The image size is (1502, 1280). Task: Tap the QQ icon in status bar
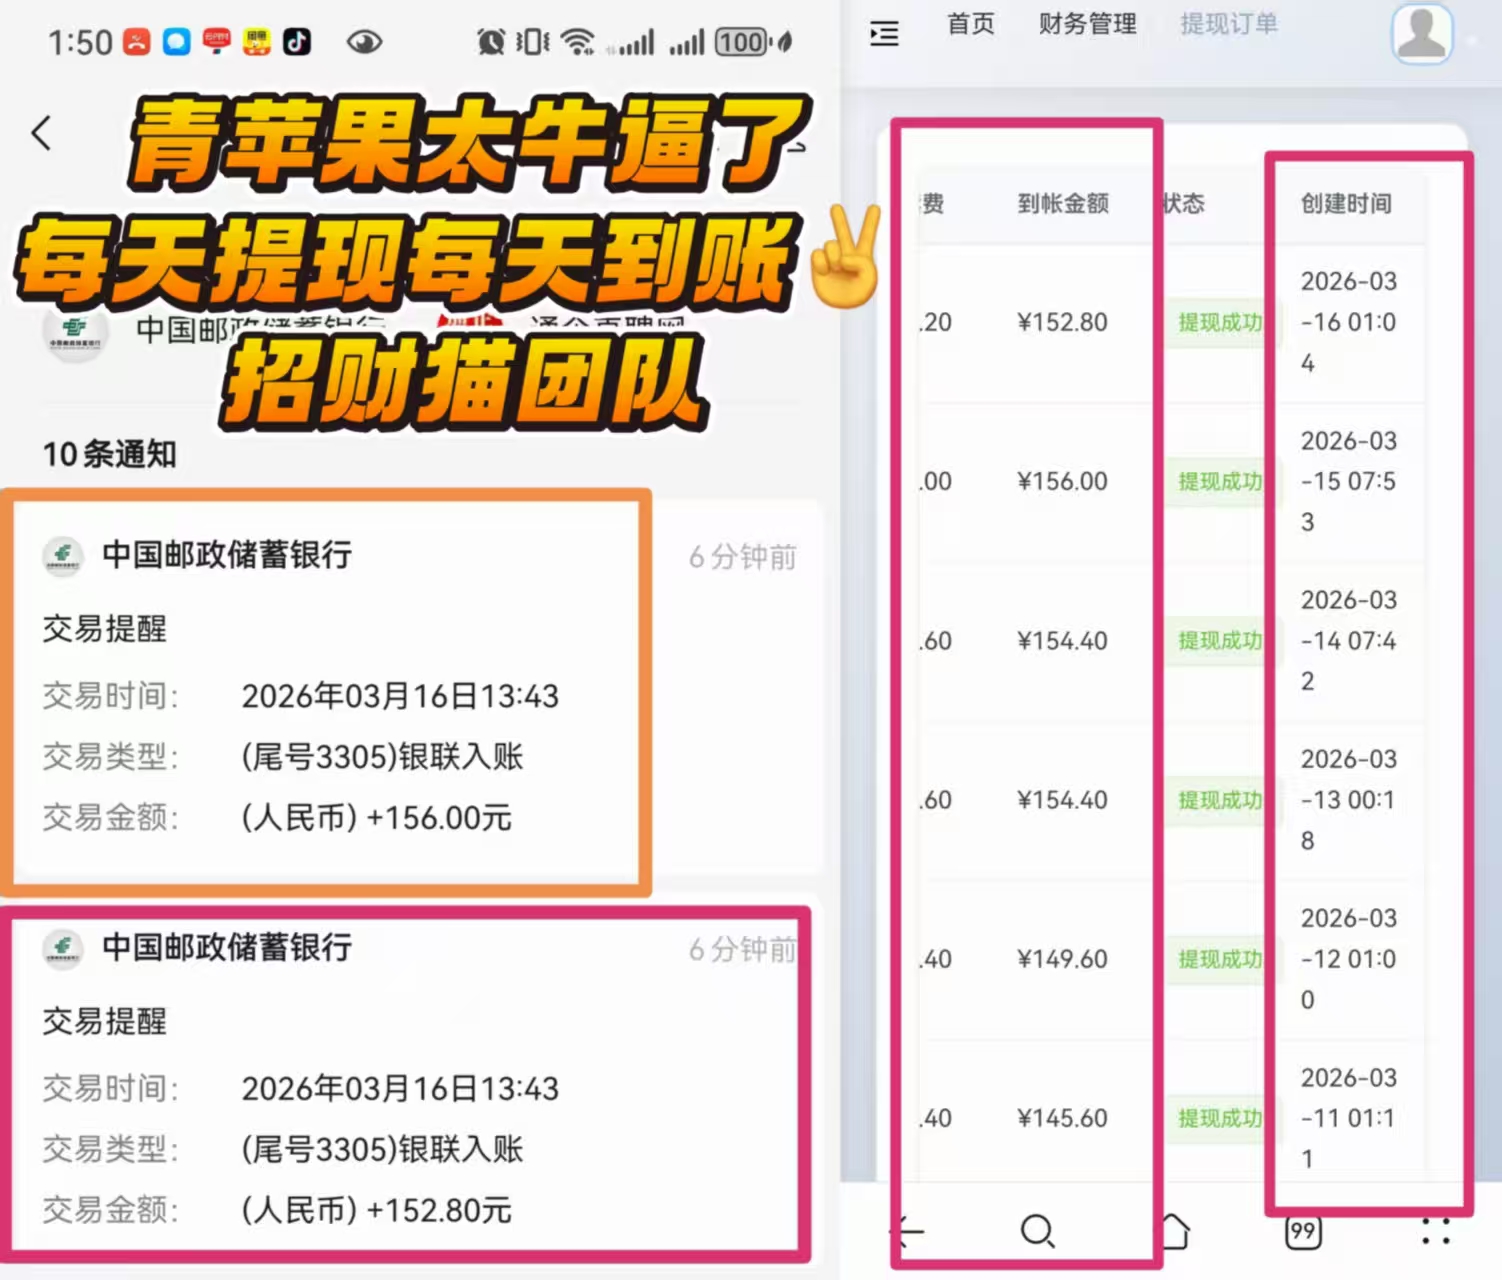point(176,41)
